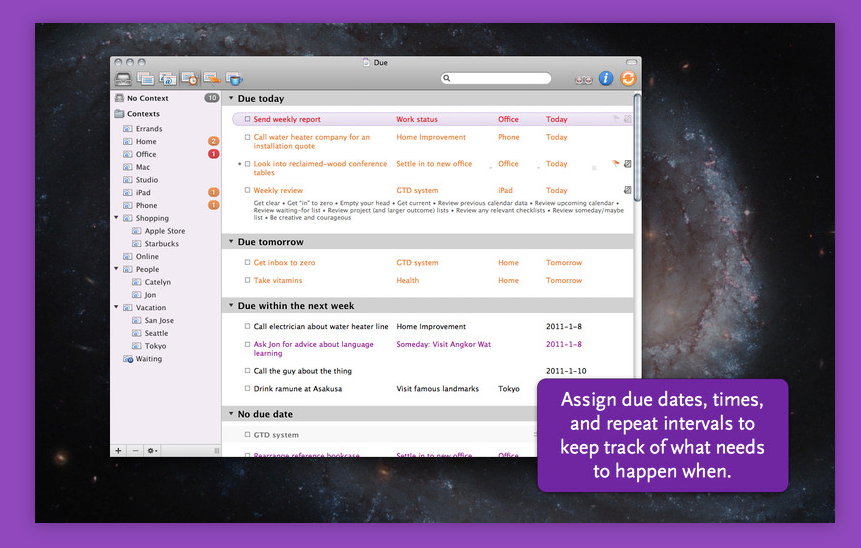861x548 pixels.
Task: Open the gear action menu in sidebar
Action: click(152, 451)
